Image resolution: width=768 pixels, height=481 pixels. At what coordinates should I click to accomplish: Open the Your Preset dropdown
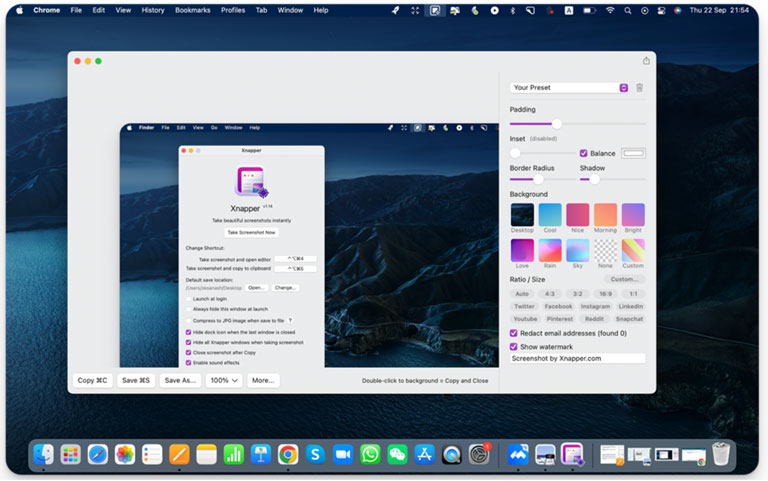(x=569, y=88)
